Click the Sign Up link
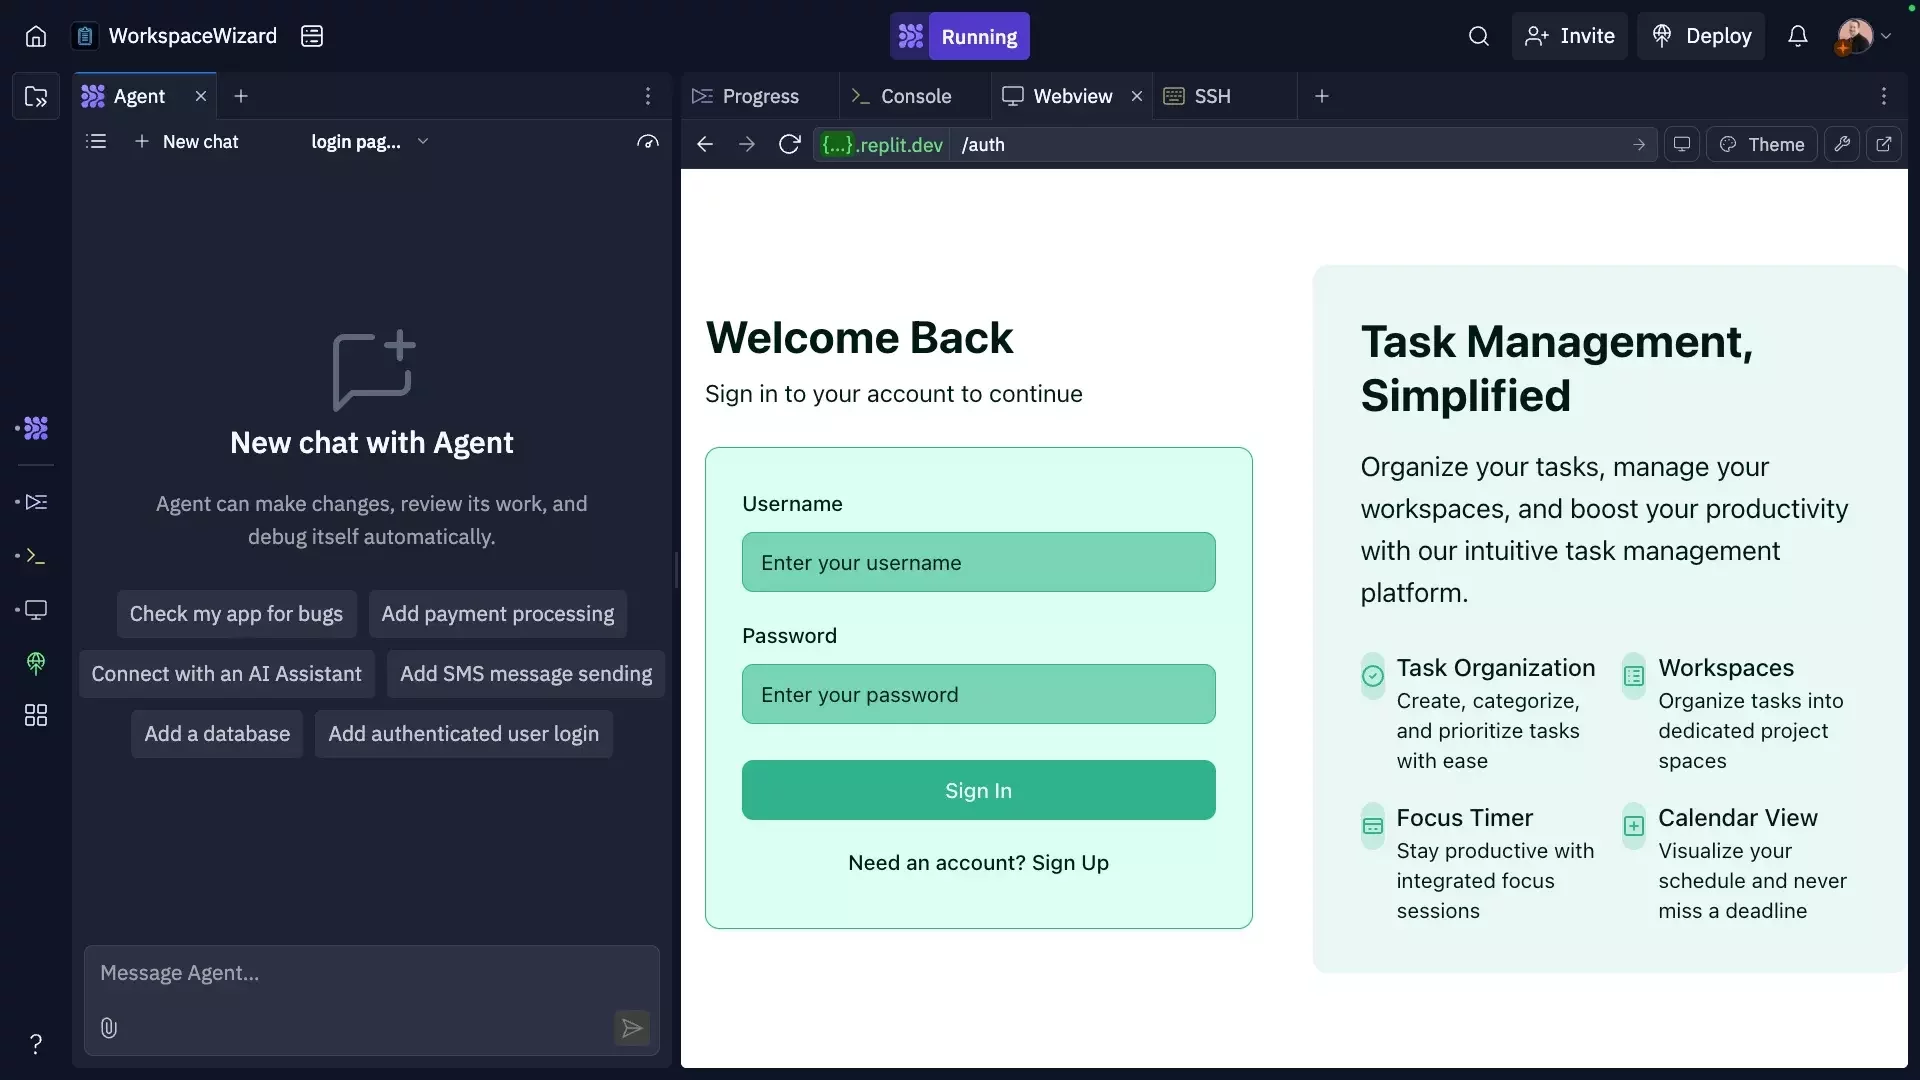This screenshot has width=1920, height=1080. pyautogui.click(x=1070, y=863)
